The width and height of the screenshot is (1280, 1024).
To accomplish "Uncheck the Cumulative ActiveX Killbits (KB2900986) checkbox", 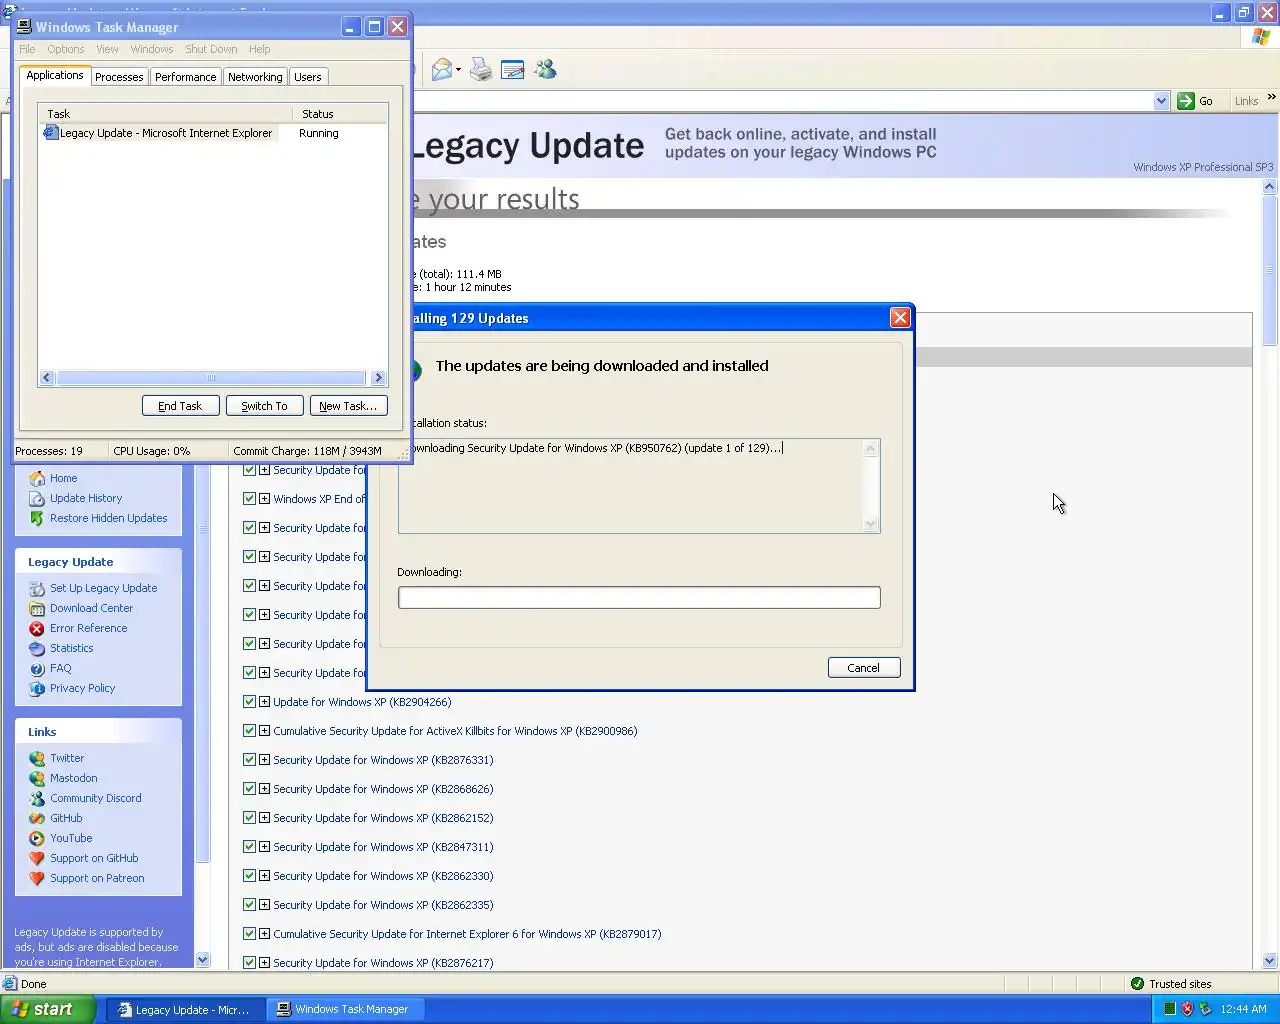I will (250, 731).
